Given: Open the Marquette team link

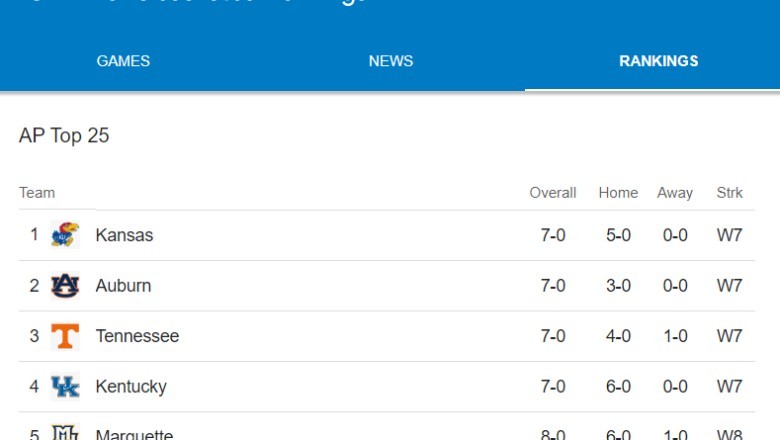Looking at the screenshot, I should tap(134, 434).
